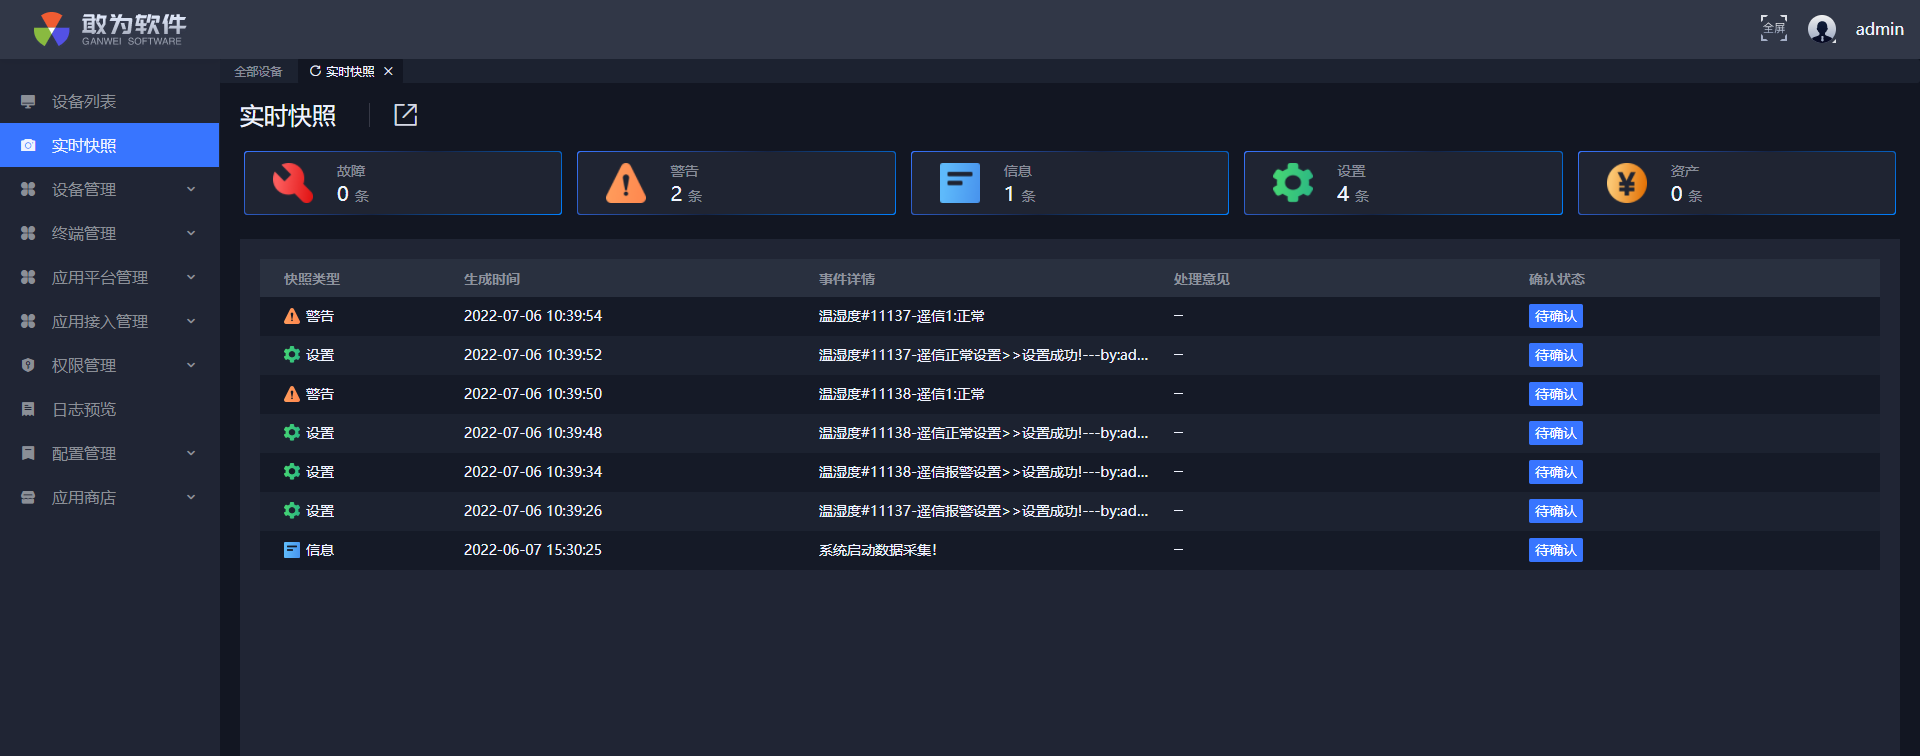
Task: Click 待确认 for the 10:39:26 row
Action: [x=1556, y=511]
